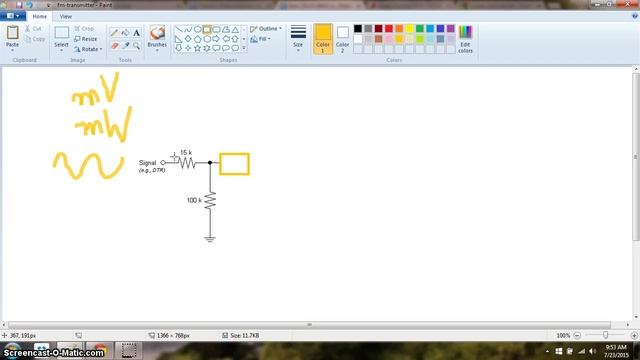This screenshot has width=640, height=360.
Task: Pick the black color swatch
Action: 358,29
